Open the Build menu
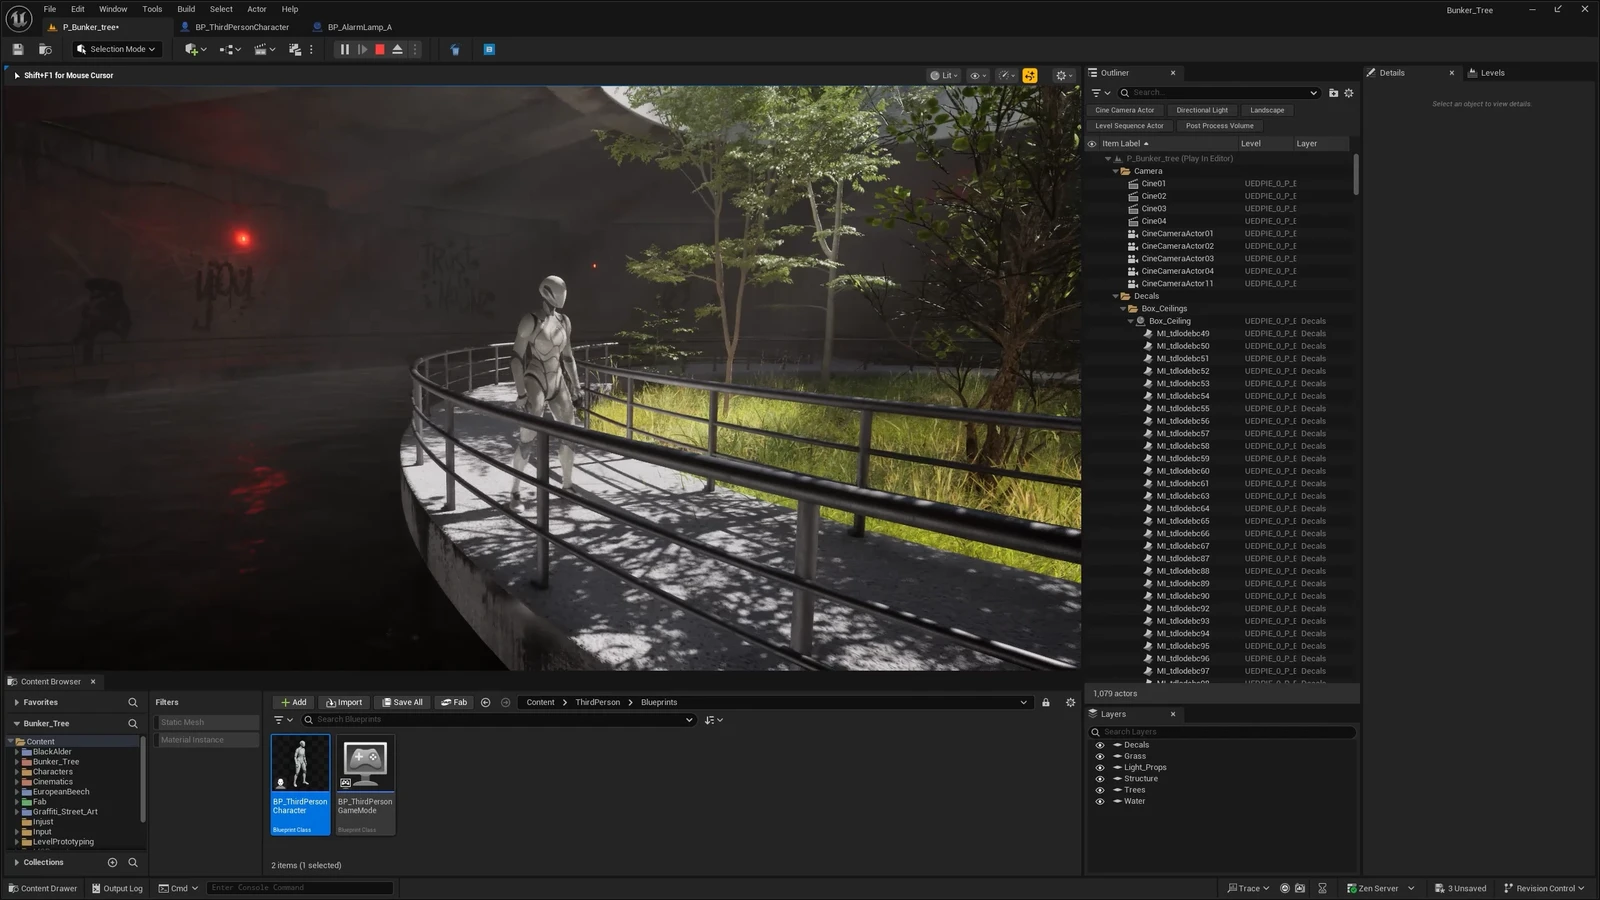This screenshot has width=1600, height=900. click(186, 9)
